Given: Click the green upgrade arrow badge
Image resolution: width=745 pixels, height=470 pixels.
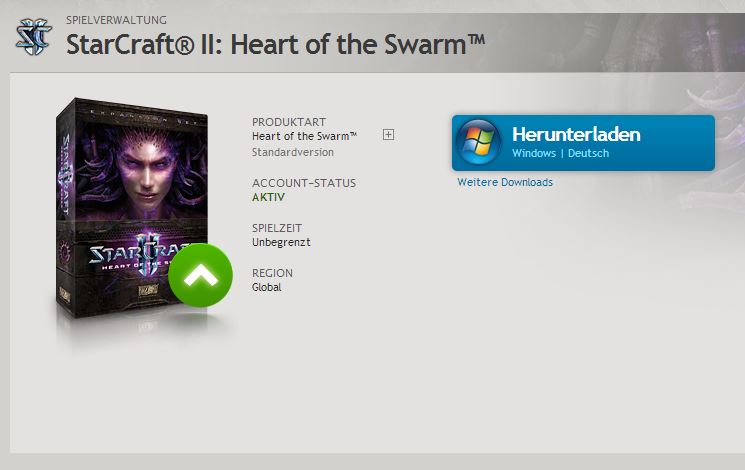Looking at the screenshot, I should pos(201,275).
